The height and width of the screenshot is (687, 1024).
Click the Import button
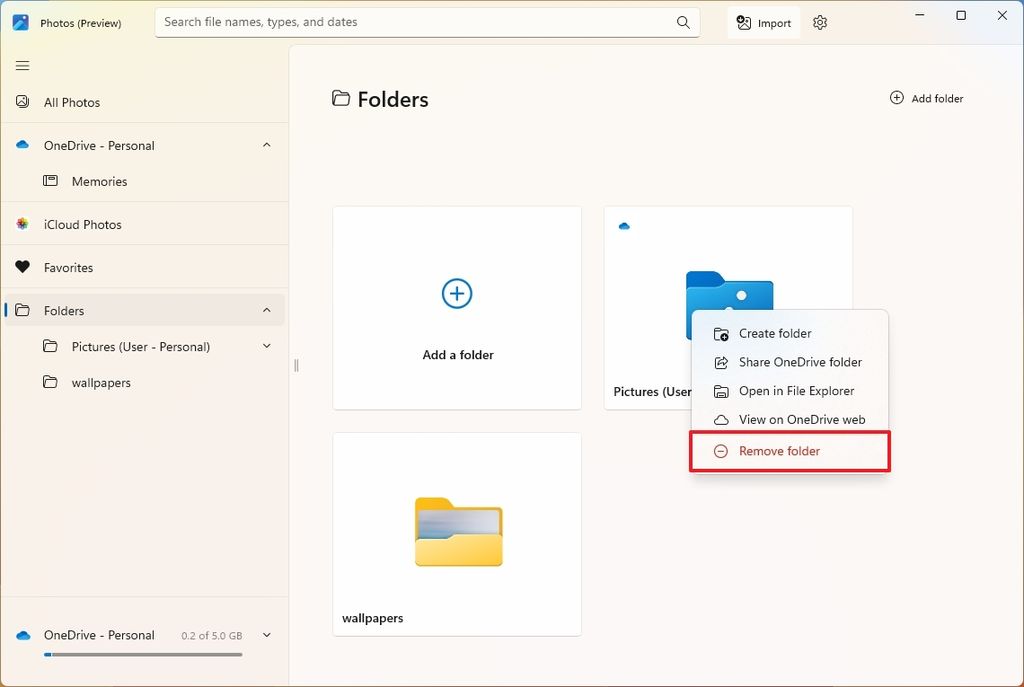pos(764,23)
